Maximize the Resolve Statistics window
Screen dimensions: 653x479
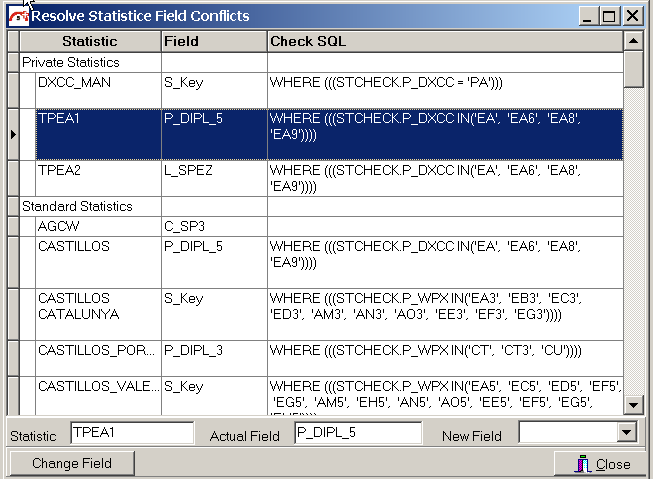(609, 16)
